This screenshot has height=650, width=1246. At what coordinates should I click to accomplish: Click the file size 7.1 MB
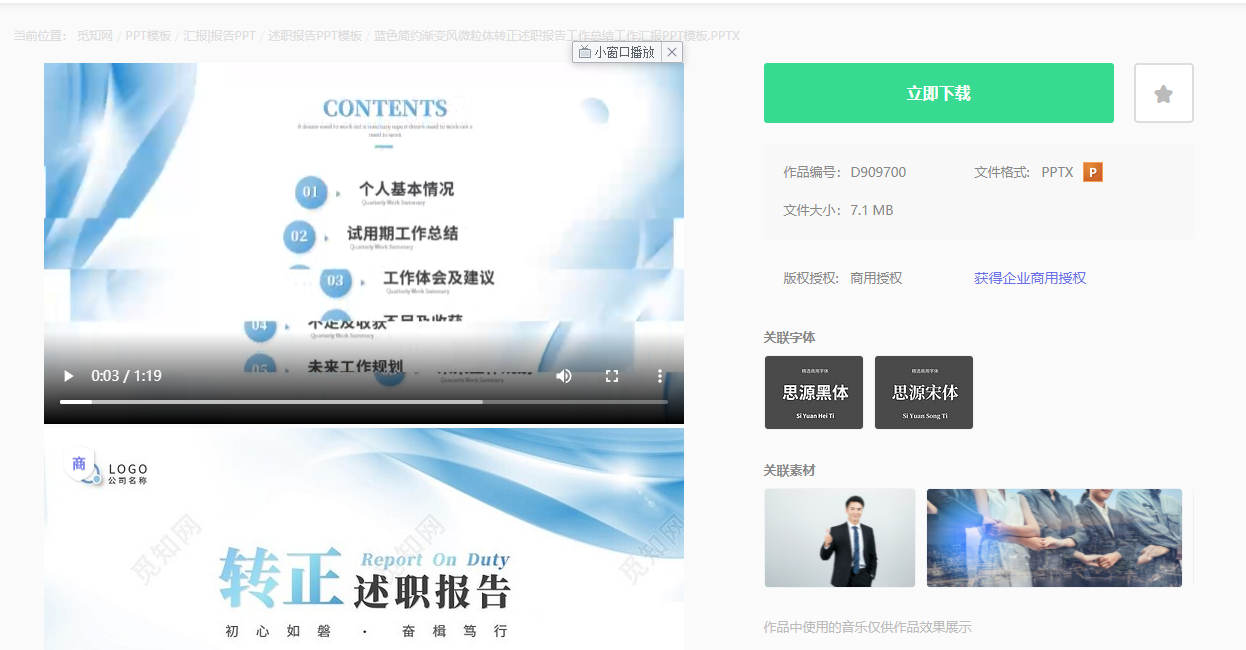pos(872,210)
